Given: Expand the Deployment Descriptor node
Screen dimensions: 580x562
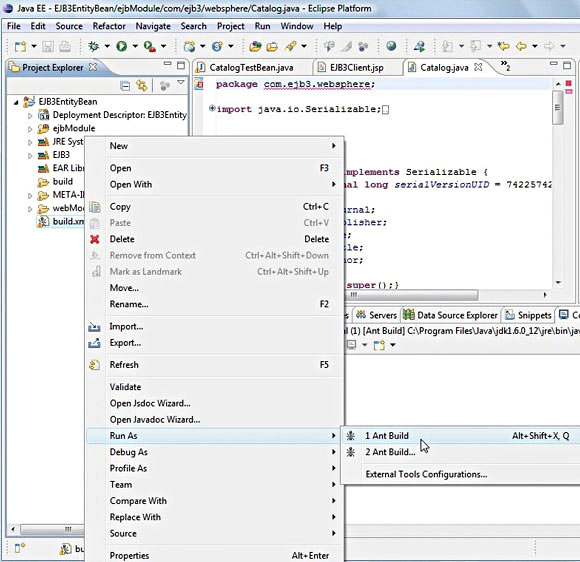Looking at the screenshot, I should tap(30, 116).
